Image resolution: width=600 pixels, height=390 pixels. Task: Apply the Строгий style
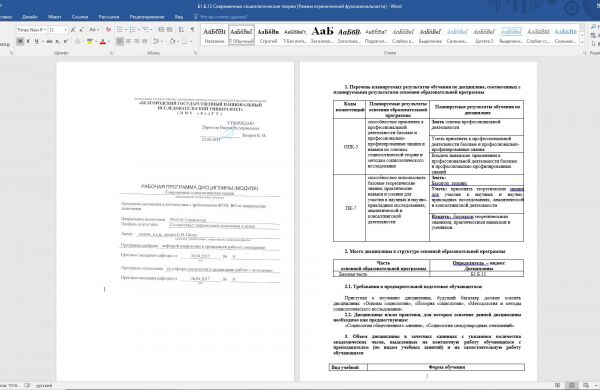point(268,35)
